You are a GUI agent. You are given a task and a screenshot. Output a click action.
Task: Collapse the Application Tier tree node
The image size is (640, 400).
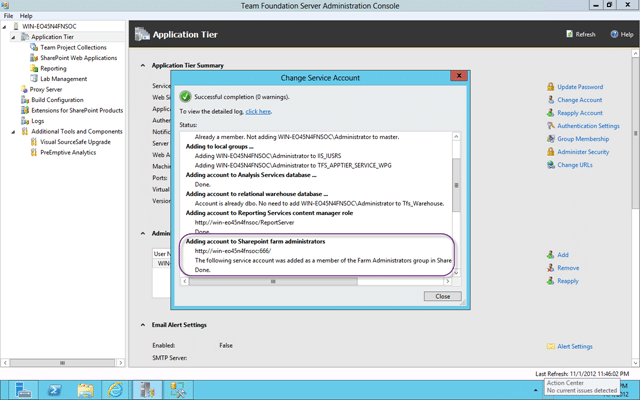[x=13, y=37]
